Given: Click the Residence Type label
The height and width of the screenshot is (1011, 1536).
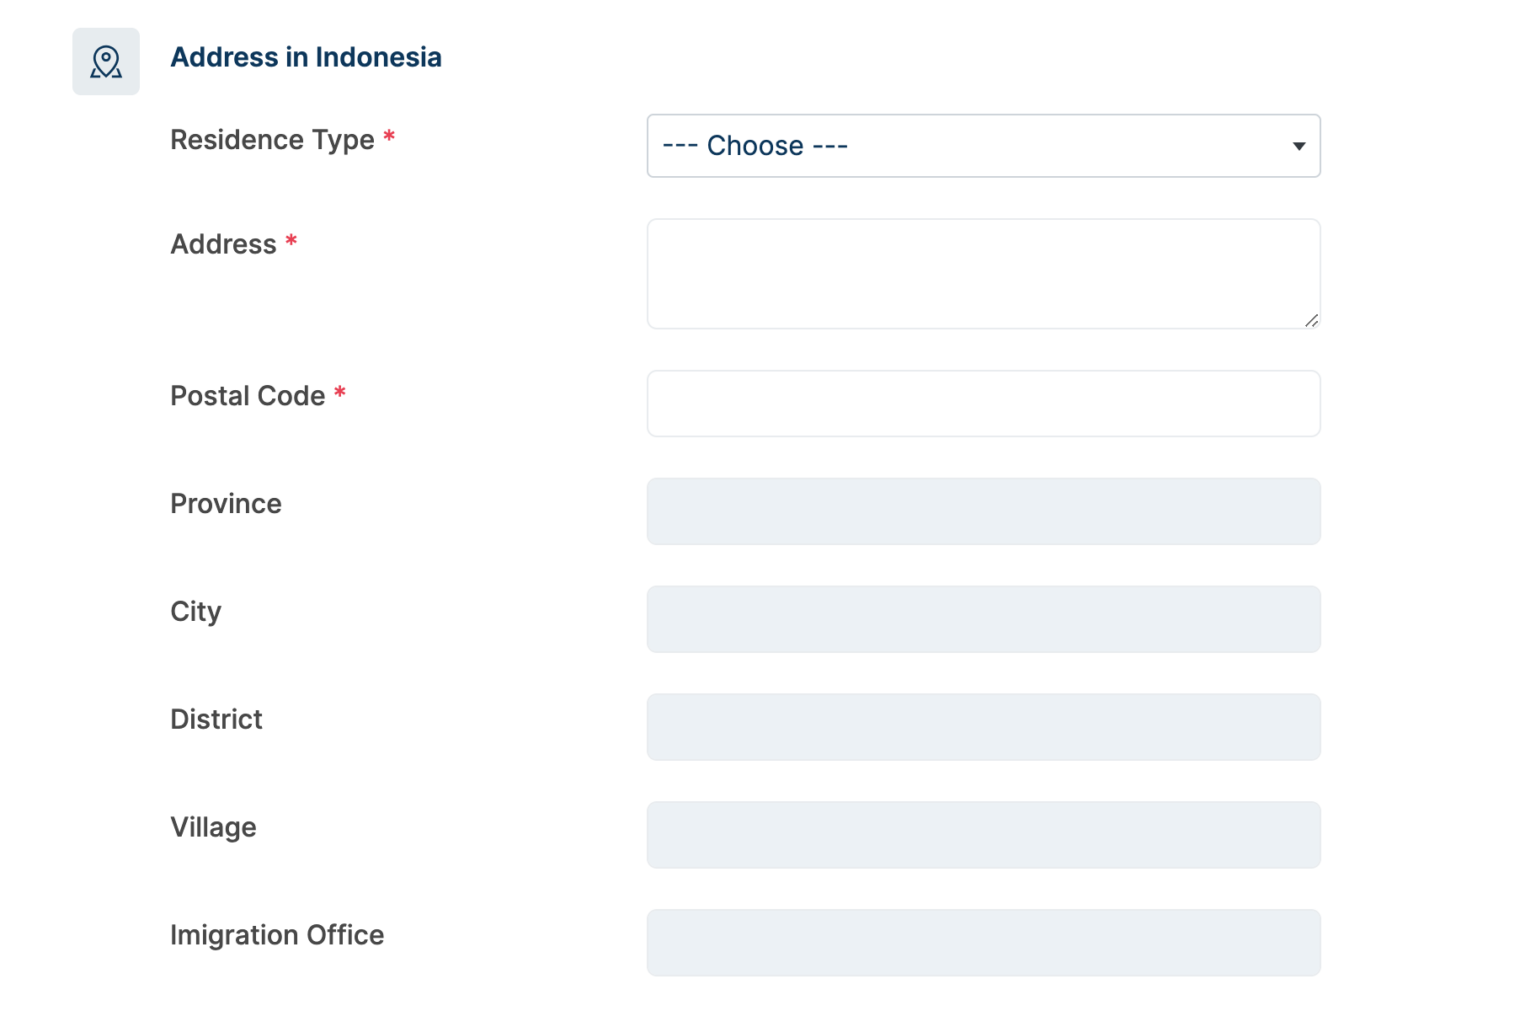Looking at the screenshot, I should pyautogui.click(x=275, y=140).
